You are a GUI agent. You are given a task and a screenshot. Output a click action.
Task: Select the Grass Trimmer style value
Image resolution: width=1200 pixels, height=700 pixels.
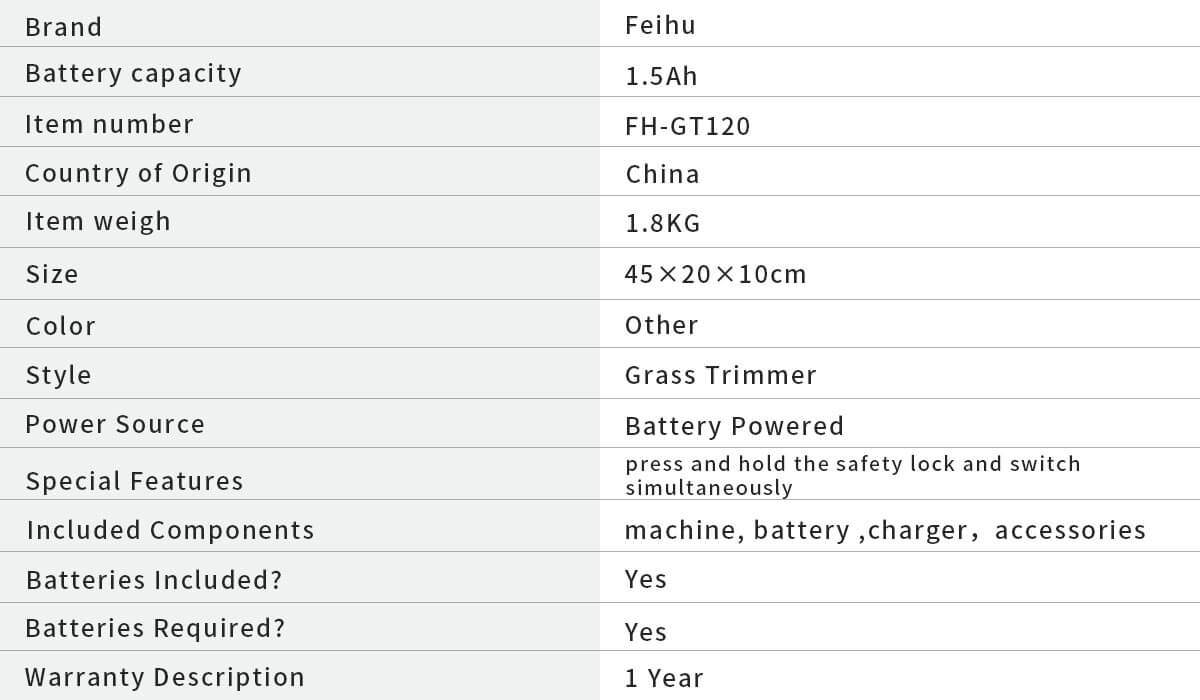[x=720, y=375]
